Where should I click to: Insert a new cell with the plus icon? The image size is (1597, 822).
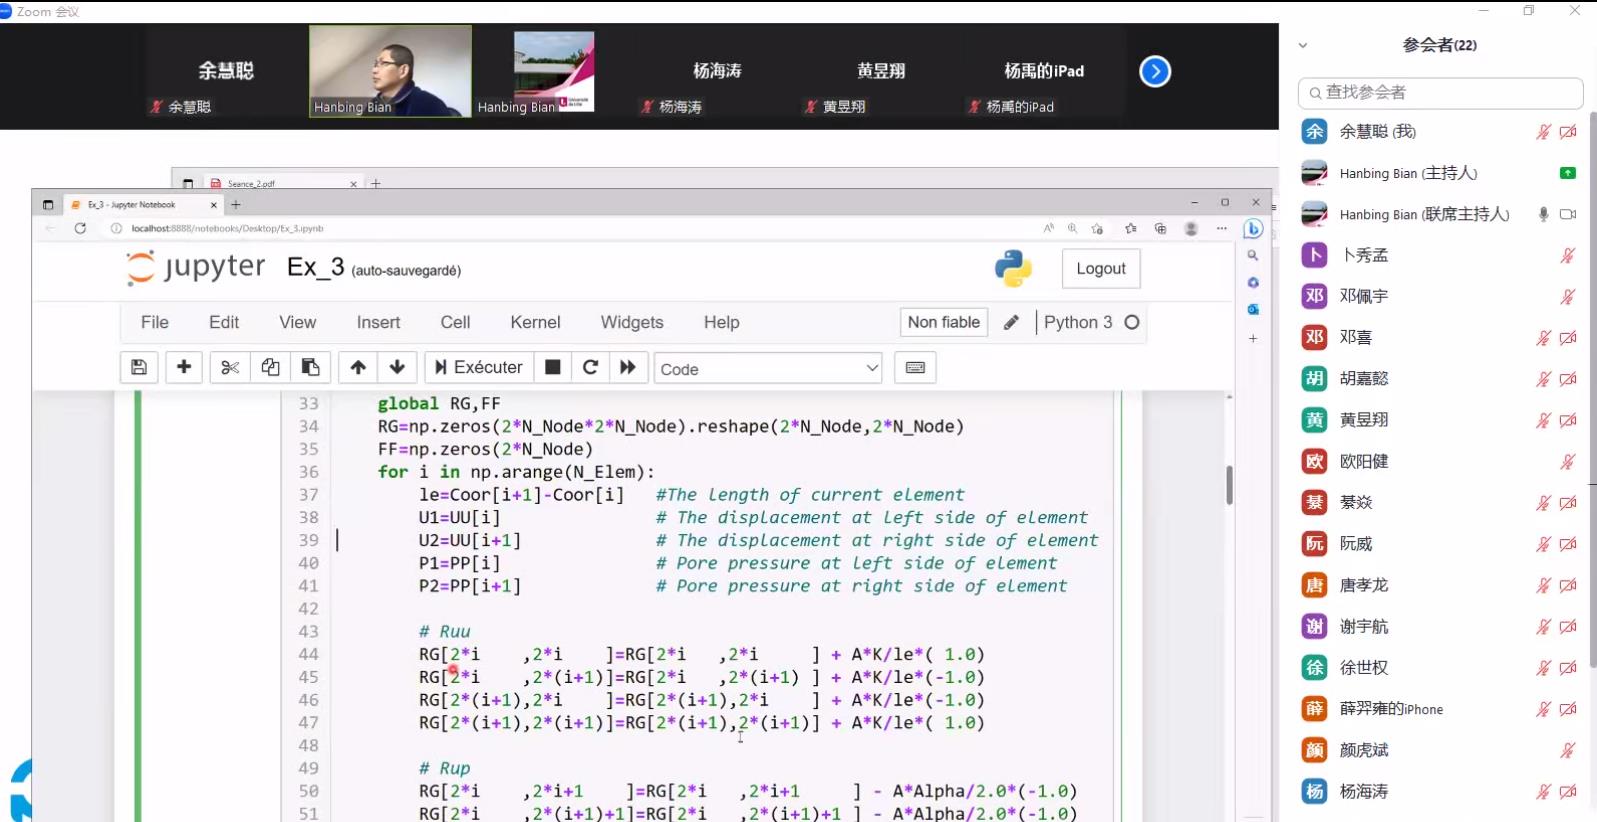point(184,368)
